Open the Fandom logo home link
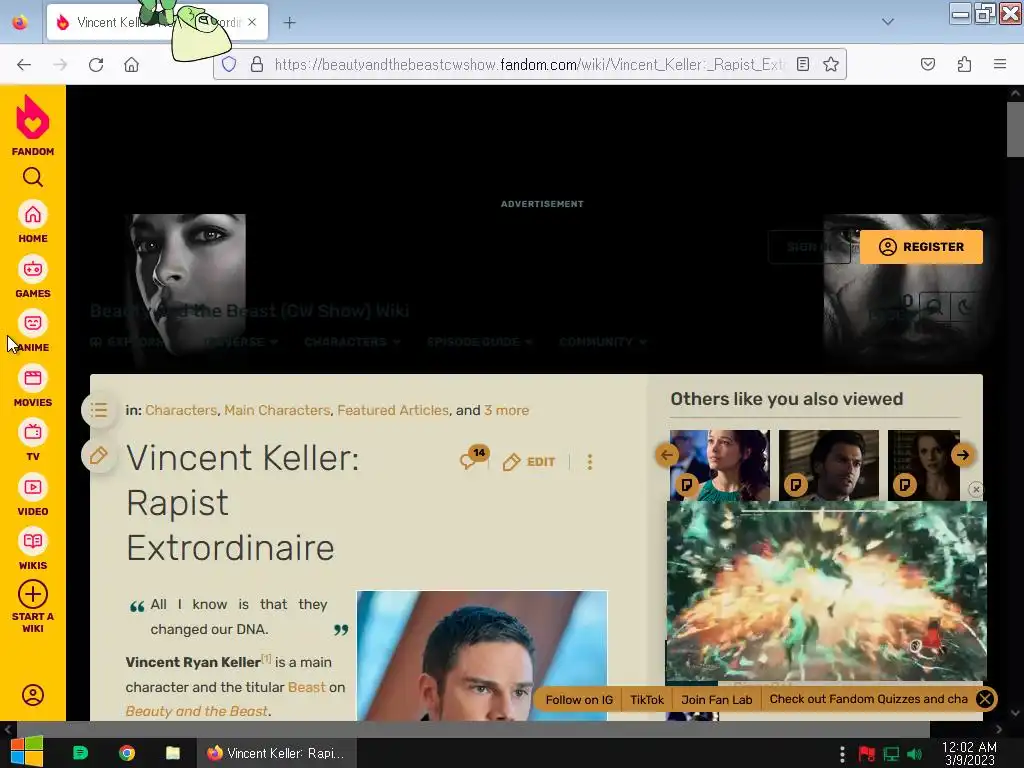Screen dimensions: 1024x768 (33, 125)
